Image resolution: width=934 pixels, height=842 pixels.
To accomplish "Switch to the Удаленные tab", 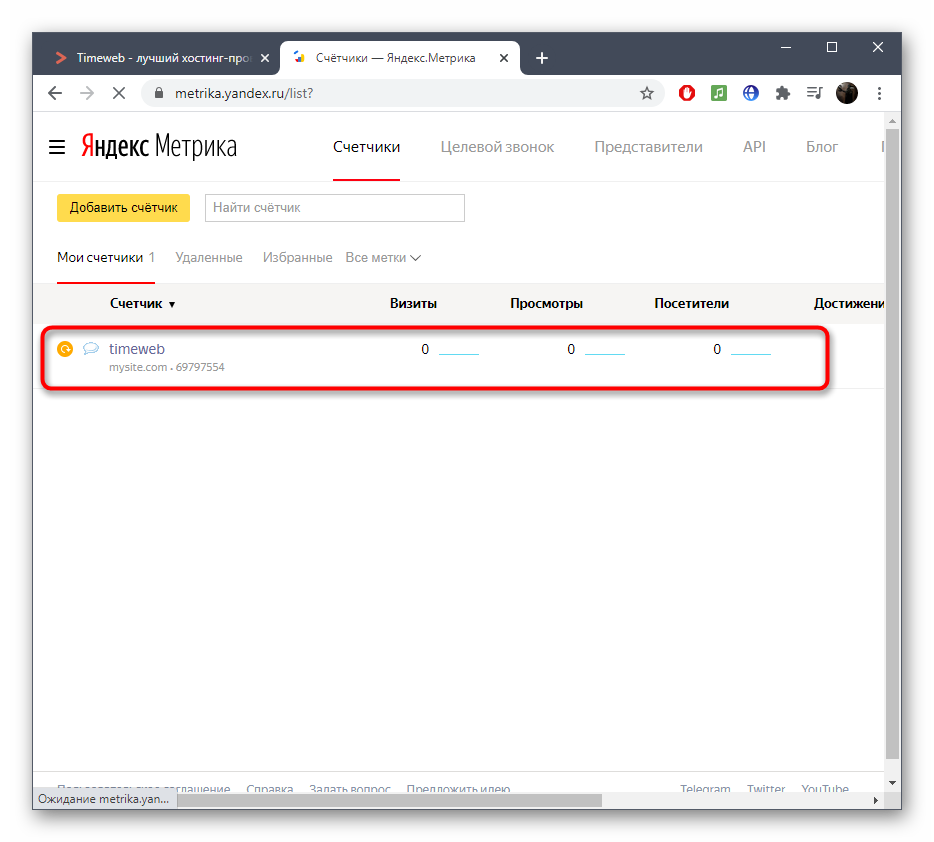I will point(209,258).
